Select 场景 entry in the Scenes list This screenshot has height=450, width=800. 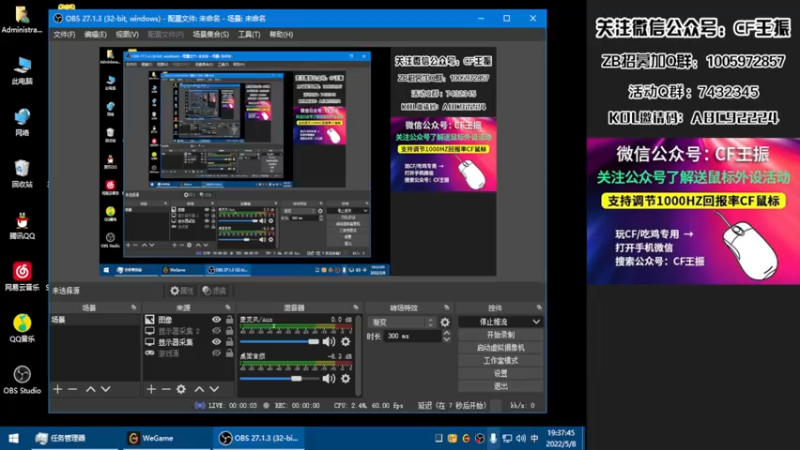pyautogui.click(x=95, y=320)
